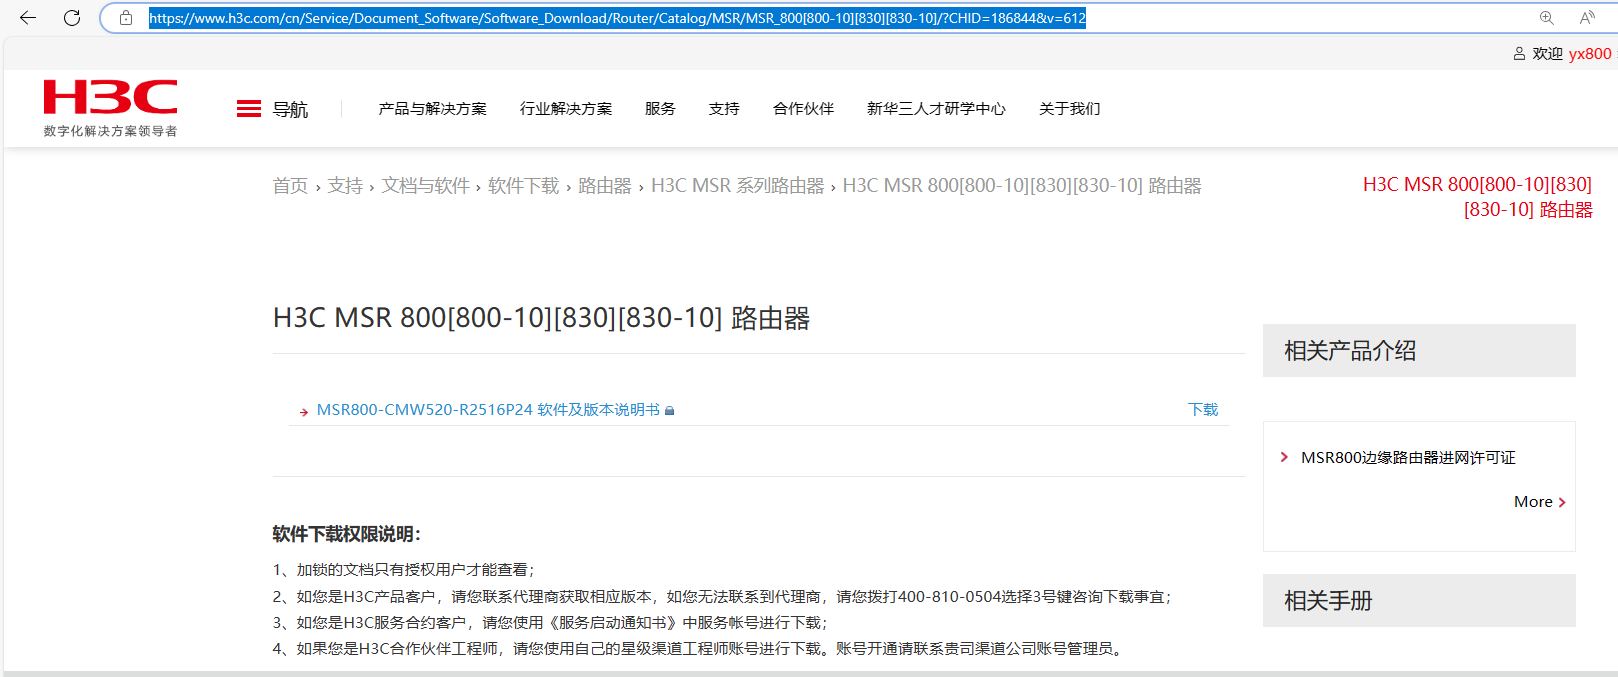Viewport: 1618px width, 677px height.
Task: Click the lock icon after MSR800-CMW520-R2516P24 link
Action: (x=670, y=410)
